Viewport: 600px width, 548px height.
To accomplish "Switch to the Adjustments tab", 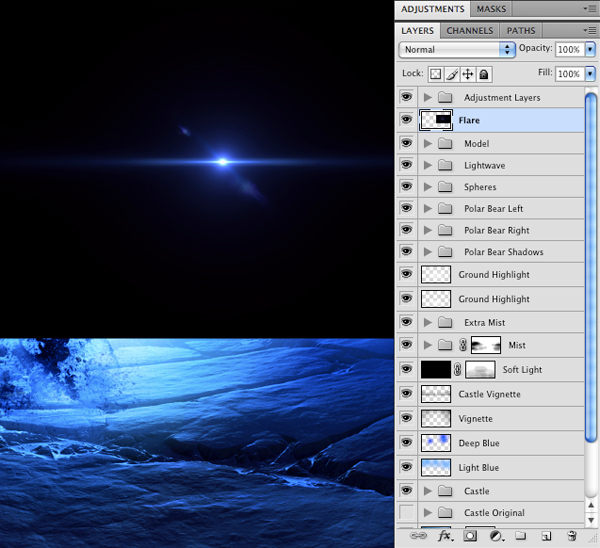I will [432, 9].
